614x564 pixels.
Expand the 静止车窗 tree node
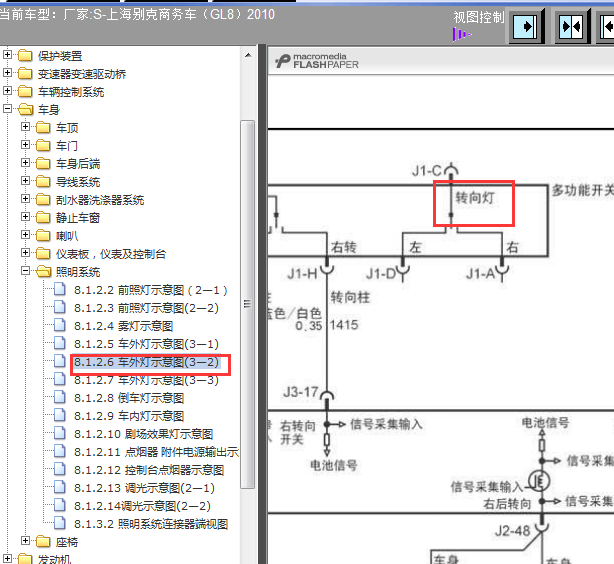tap(25, 217)
